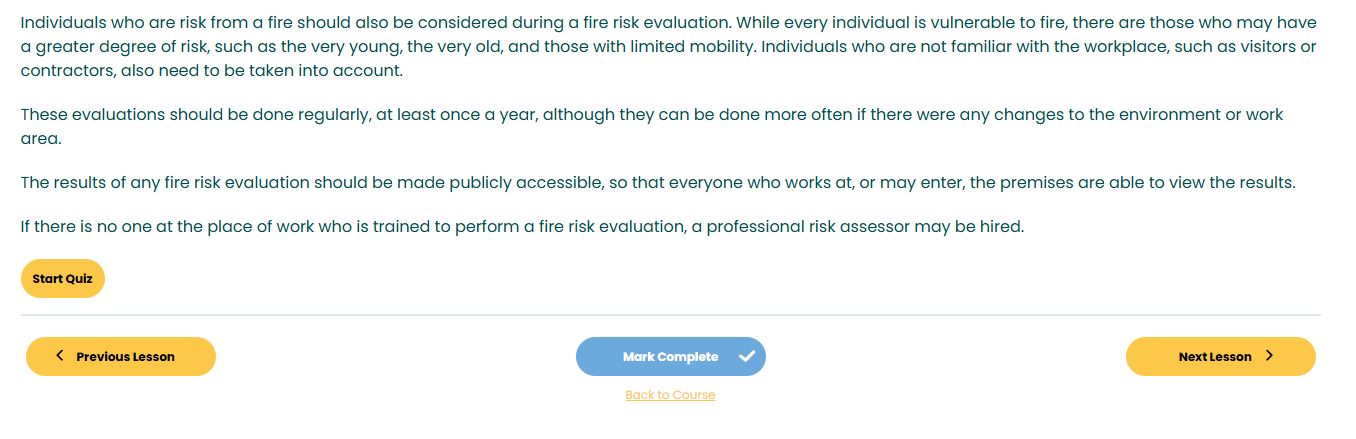
Task: Advance to the Next Lesson
Action: click(1221, 356)
